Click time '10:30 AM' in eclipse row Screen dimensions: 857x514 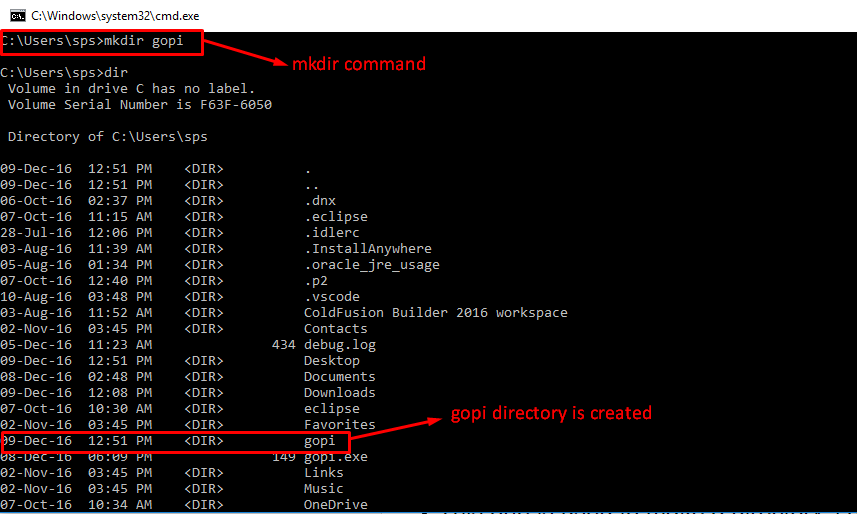(x=120, y=408)
